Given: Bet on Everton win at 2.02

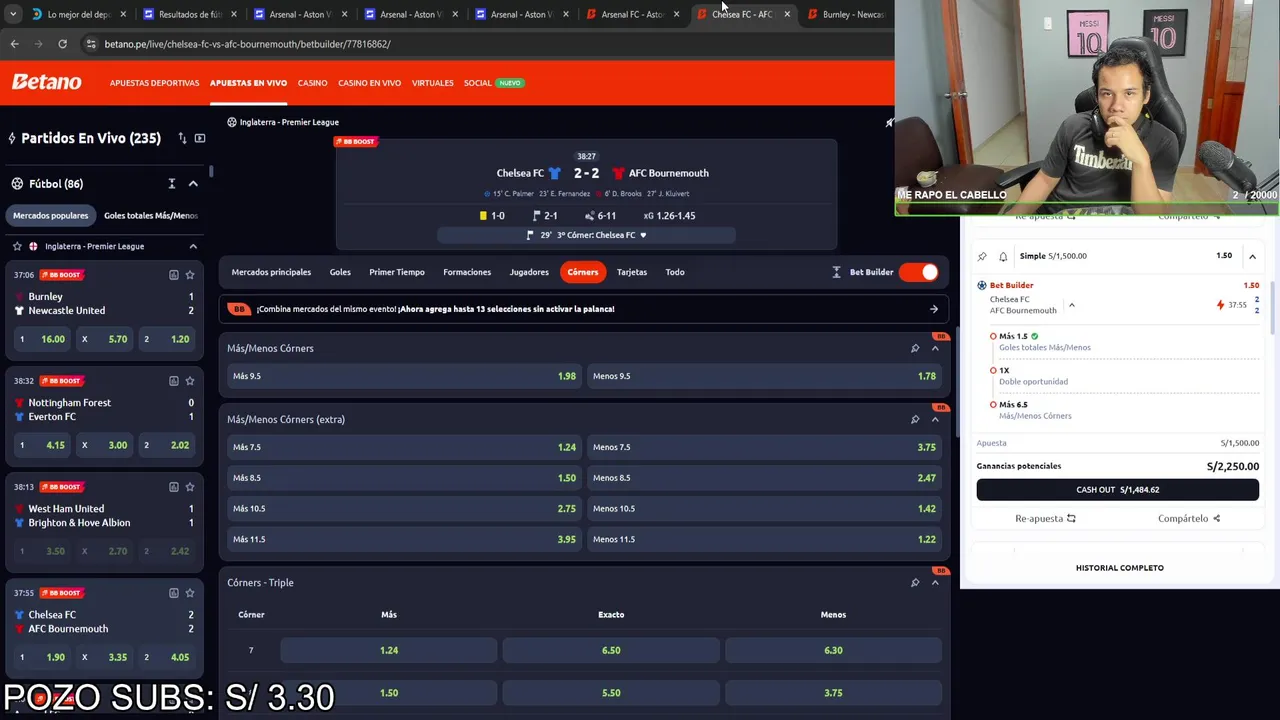Looking at the screenshot, I should 166,445.
